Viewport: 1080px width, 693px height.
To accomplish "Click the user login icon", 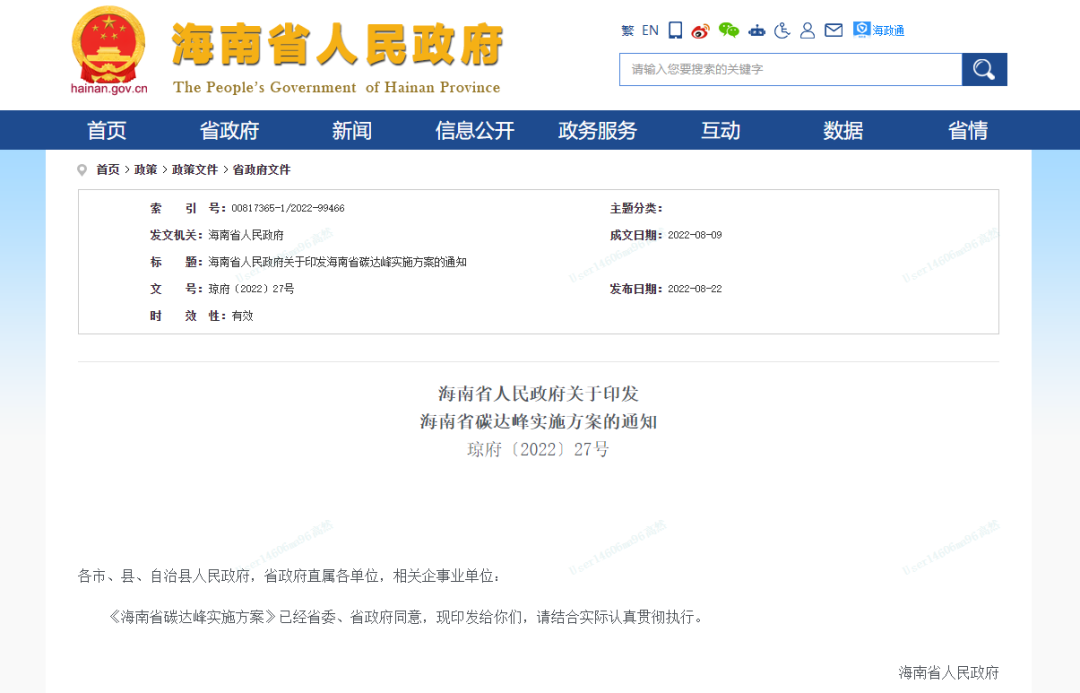I will pyautogui.click(x=807, y=31).
